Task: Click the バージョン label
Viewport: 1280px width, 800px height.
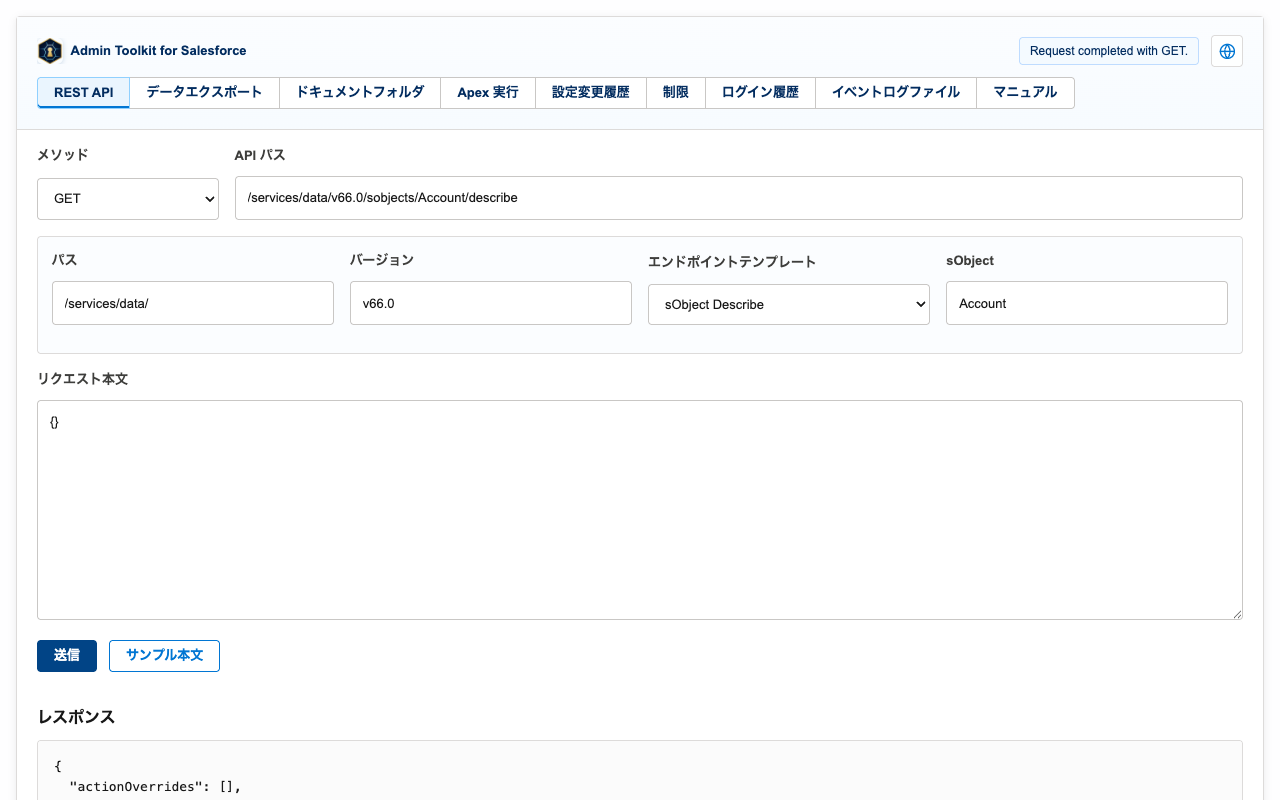Action: 382,260
